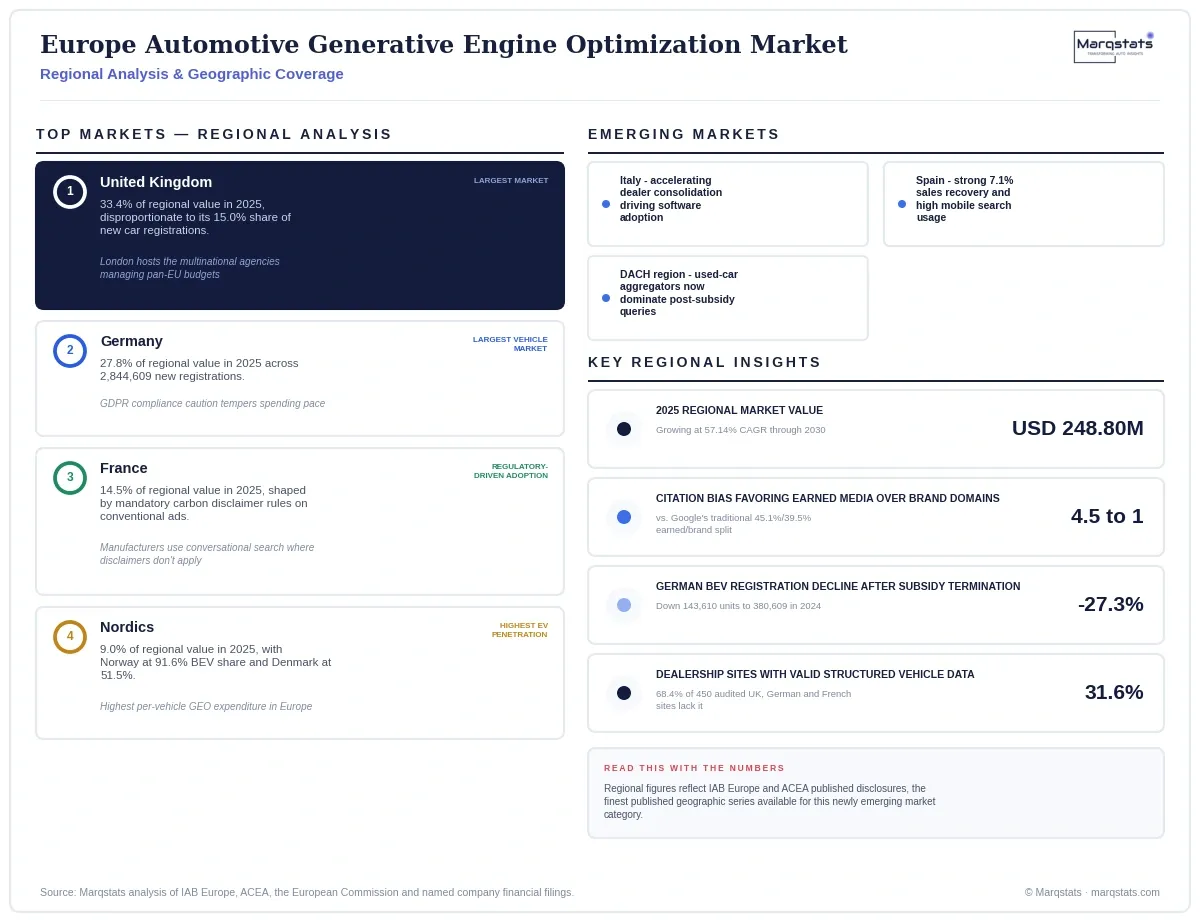Click EMERGING MARKETS section heading

click(684, 134)
